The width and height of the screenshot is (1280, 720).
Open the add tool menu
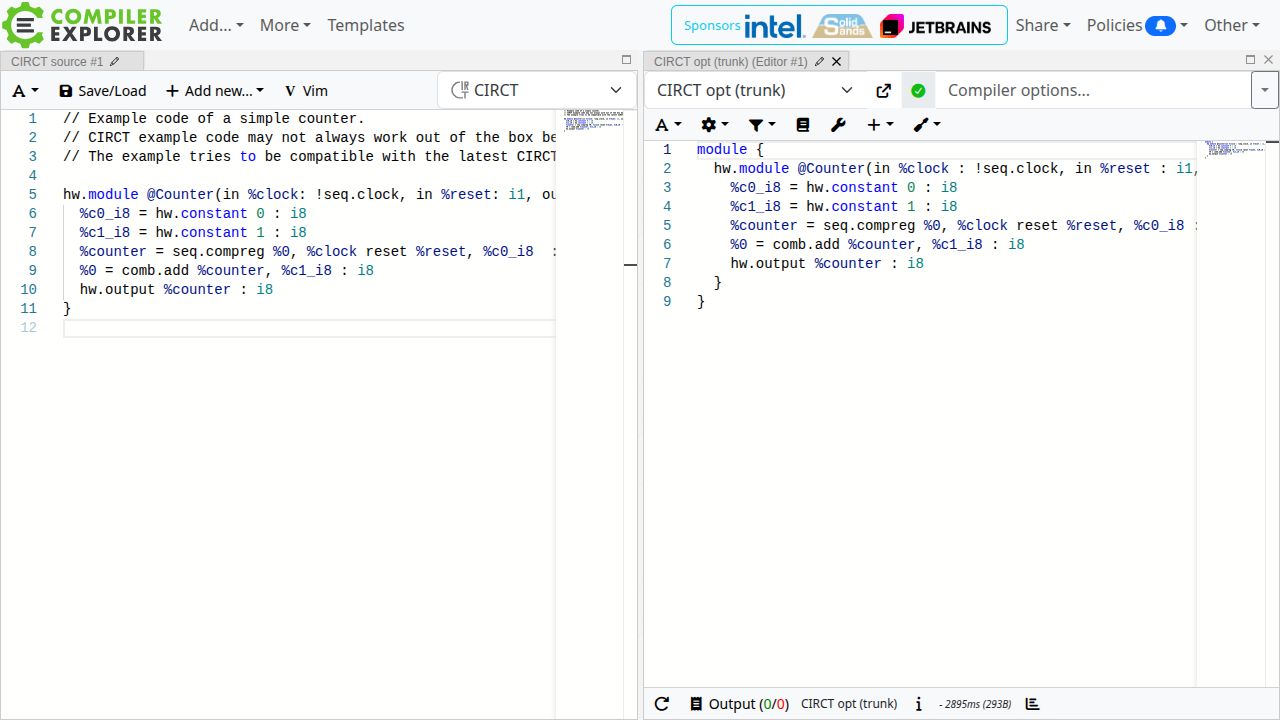pos(927,125)
